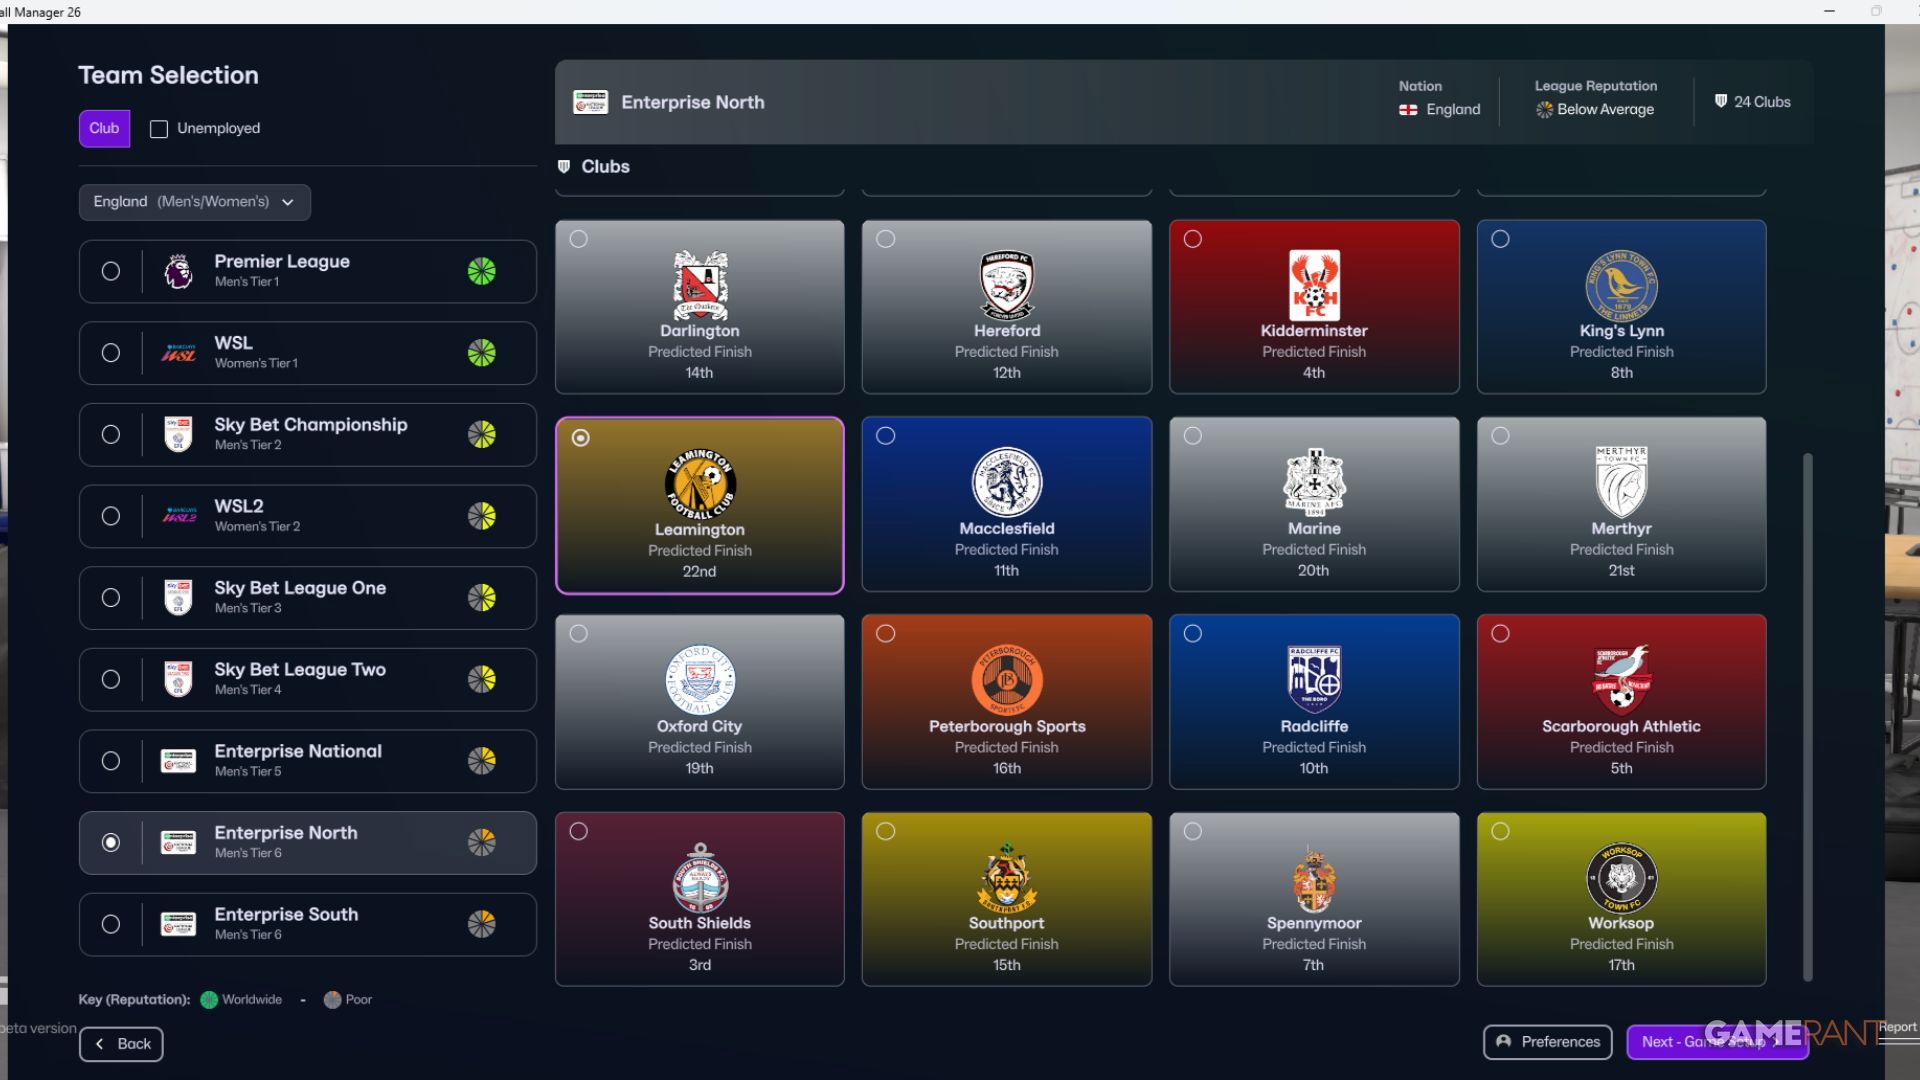Click the WSL league logo
Screen dimensions: 1920x1080
[178, 353]
